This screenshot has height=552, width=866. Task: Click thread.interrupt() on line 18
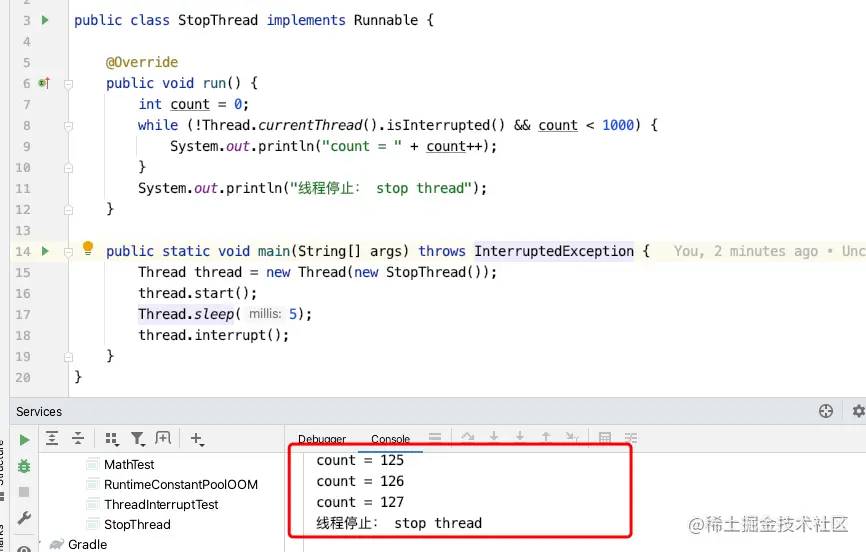213,335
